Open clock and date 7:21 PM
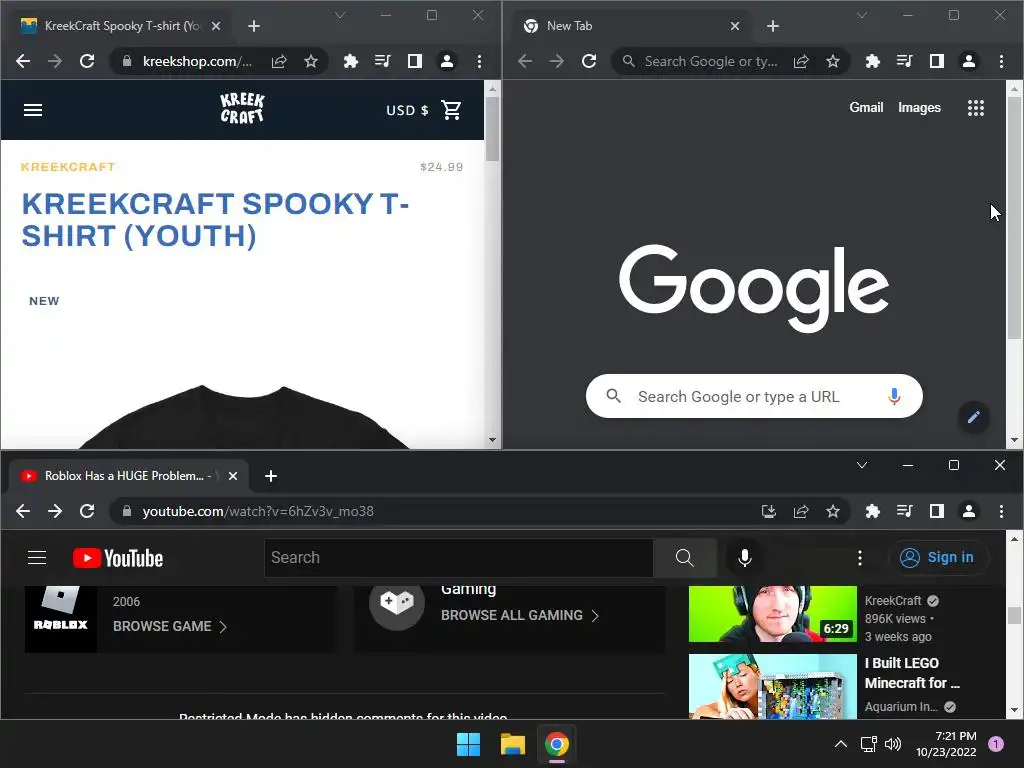The width and height of the screenshot is (1024, 768). [946, 744]
